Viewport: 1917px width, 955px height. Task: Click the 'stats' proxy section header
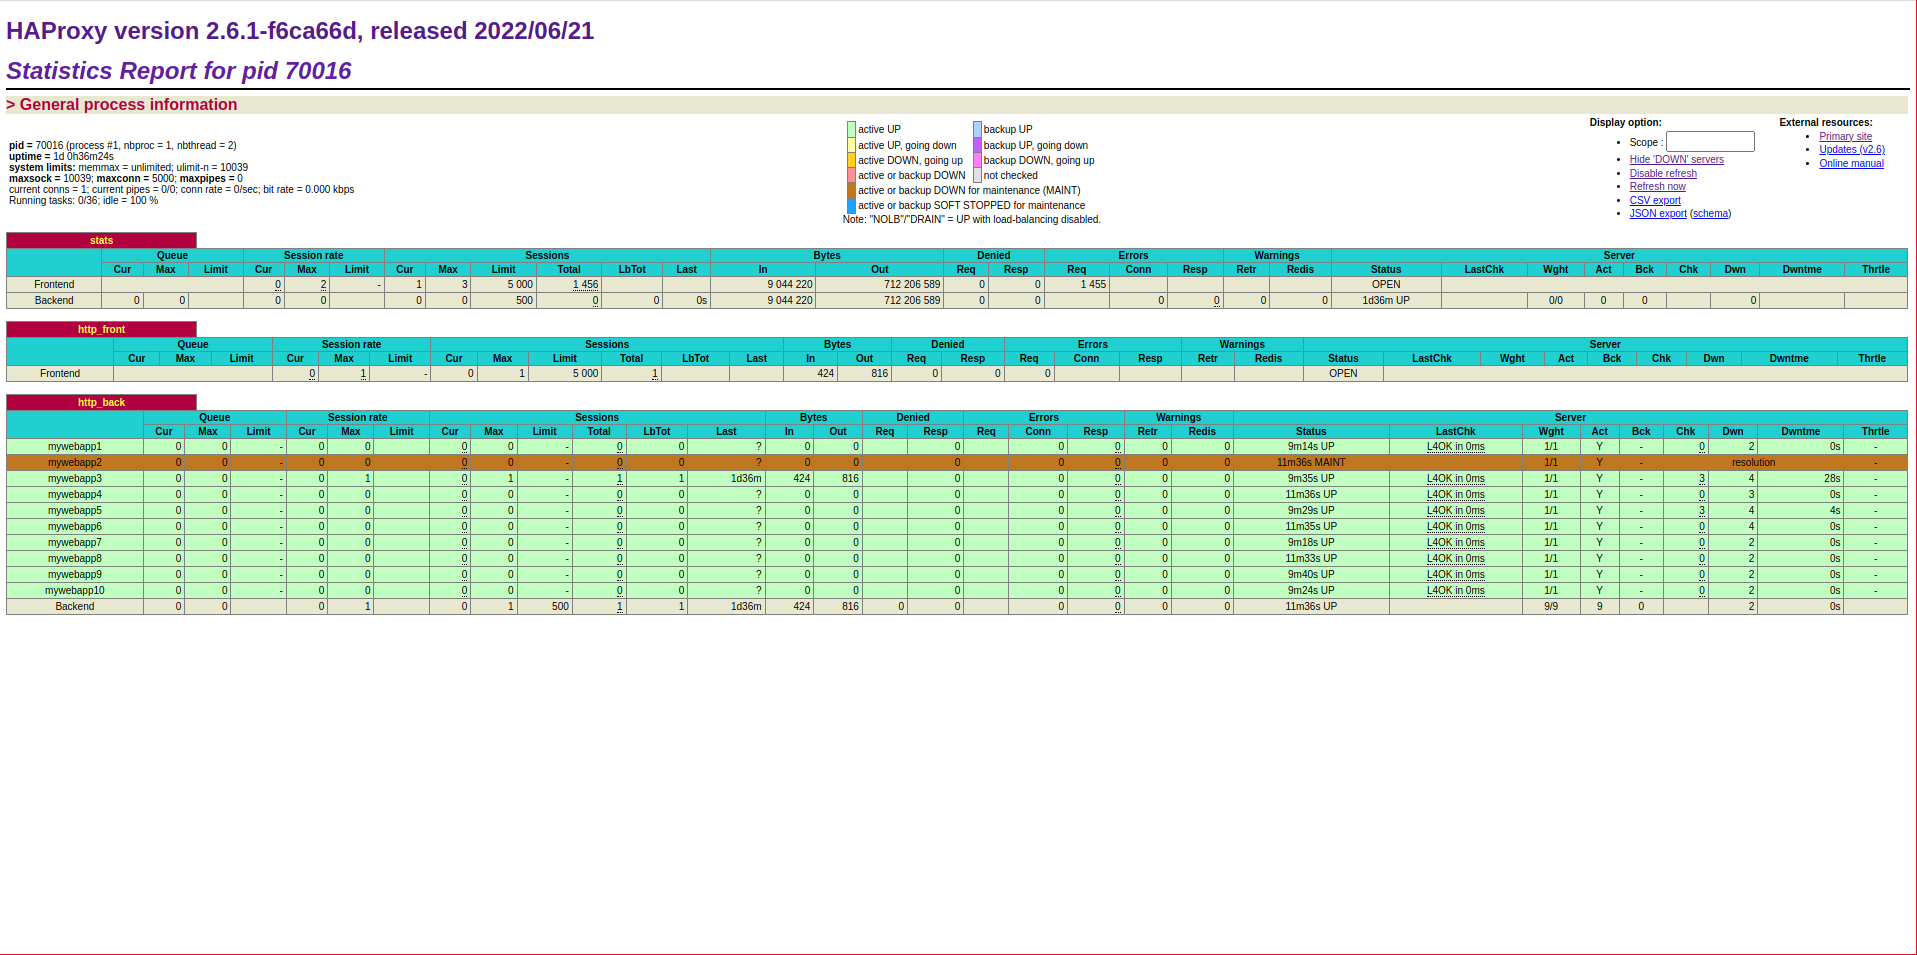[101, 241]
